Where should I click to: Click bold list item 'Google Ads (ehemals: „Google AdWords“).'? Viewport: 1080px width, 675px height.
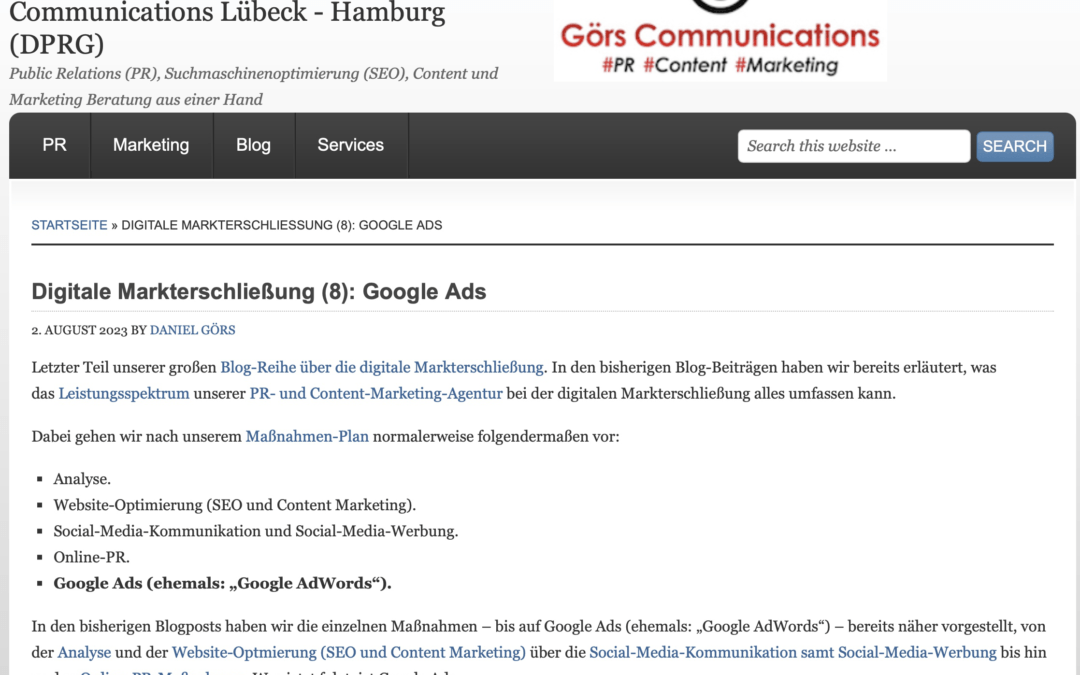222,583
